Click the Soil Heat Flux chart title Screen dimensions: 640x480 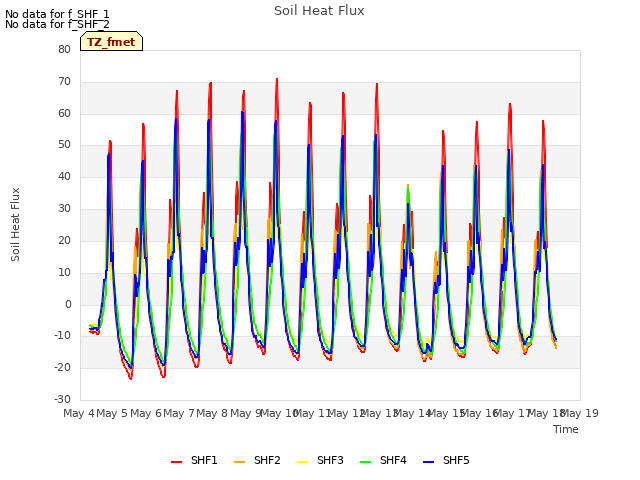[x=319, y=11]
